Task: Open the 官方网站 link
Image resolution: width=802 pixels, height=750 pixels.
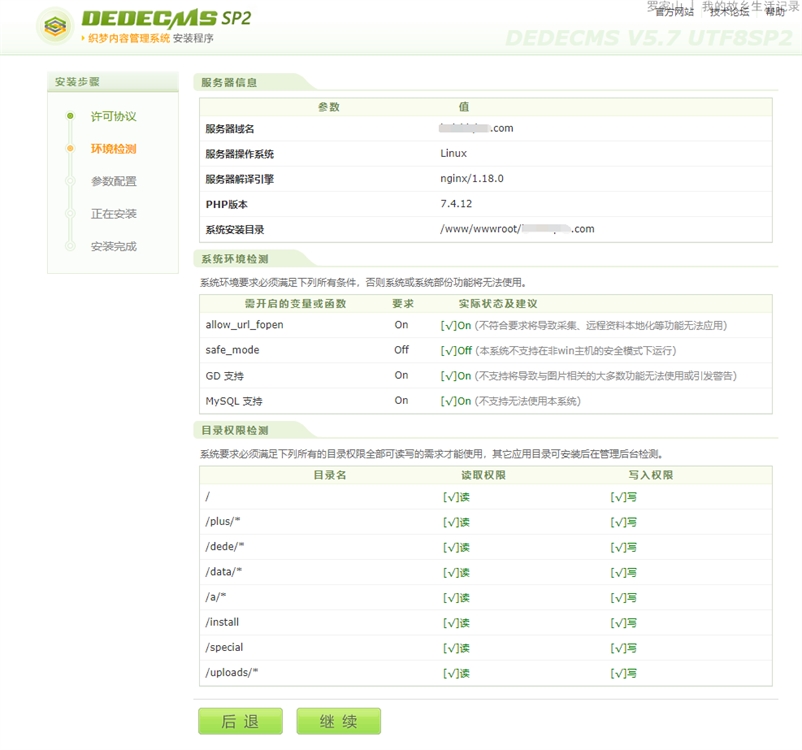Action: pos(675,12)
